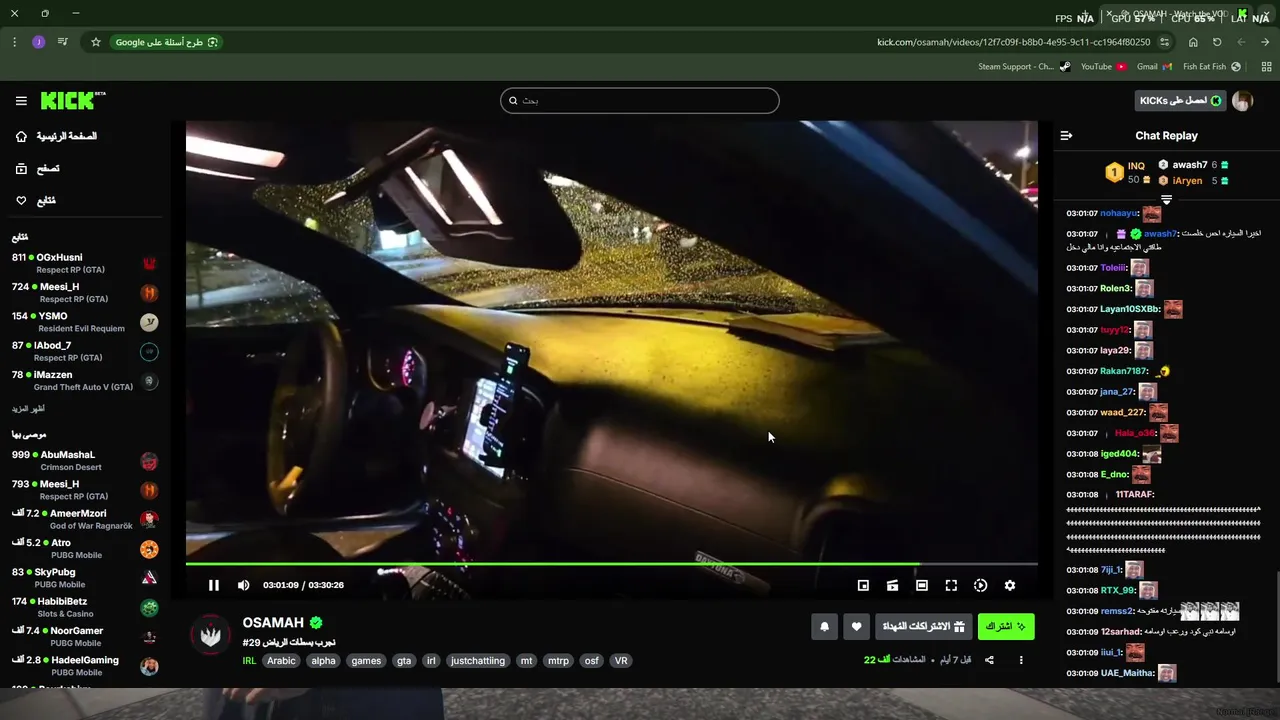Open the Following sidebar item
The height and width of the screenshot is (720, 1280).
tap(35, 201)
